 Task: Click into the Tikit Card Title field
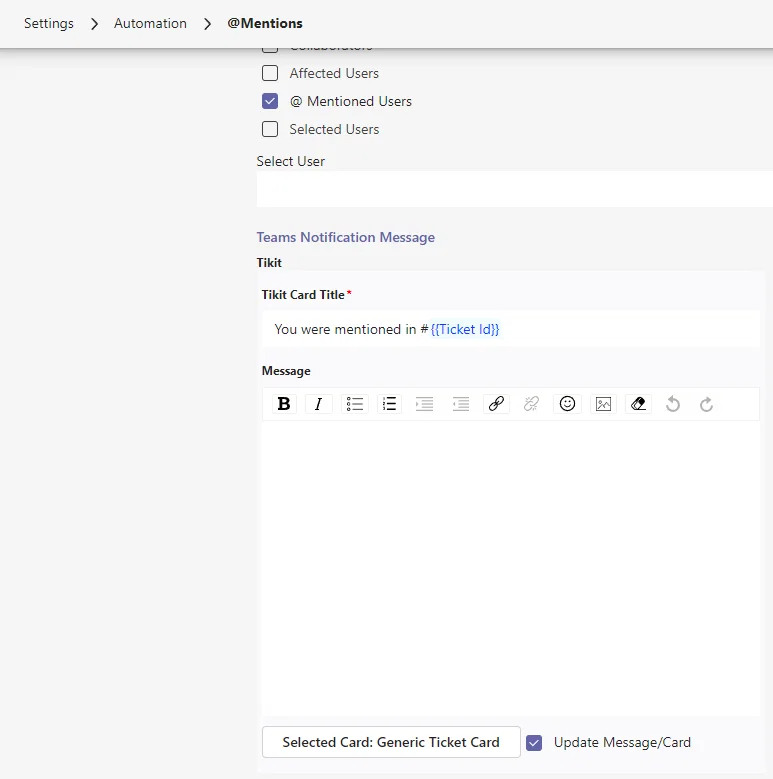[x=511, y=329]
